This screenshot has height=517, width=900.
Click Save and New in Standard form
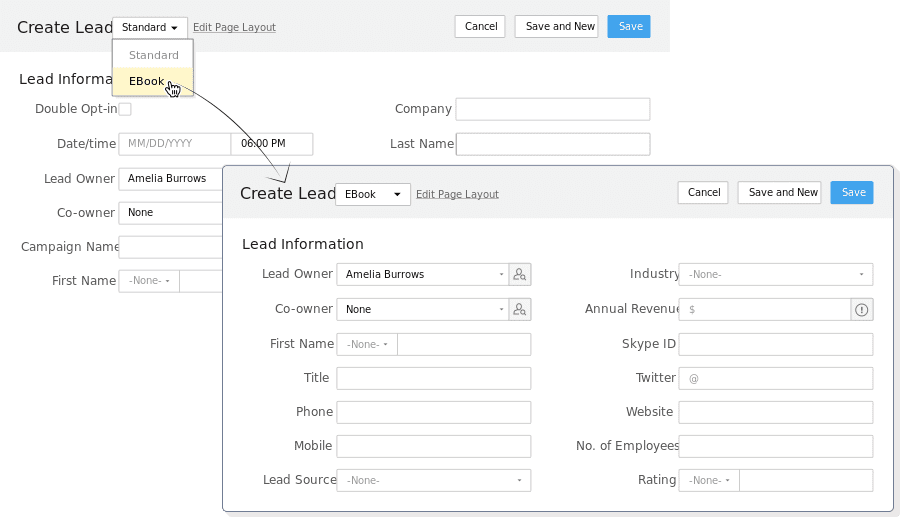click(x=557, y=26)
